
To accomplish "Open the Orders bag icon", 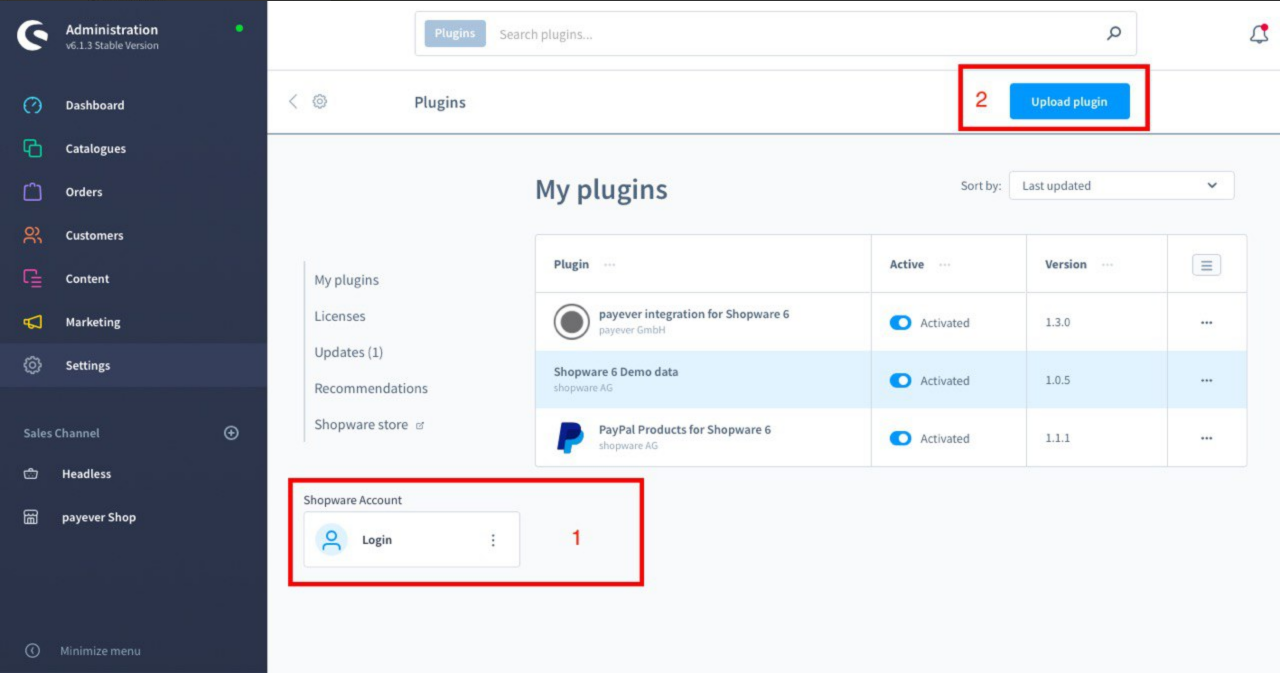I will coord(32,191).
